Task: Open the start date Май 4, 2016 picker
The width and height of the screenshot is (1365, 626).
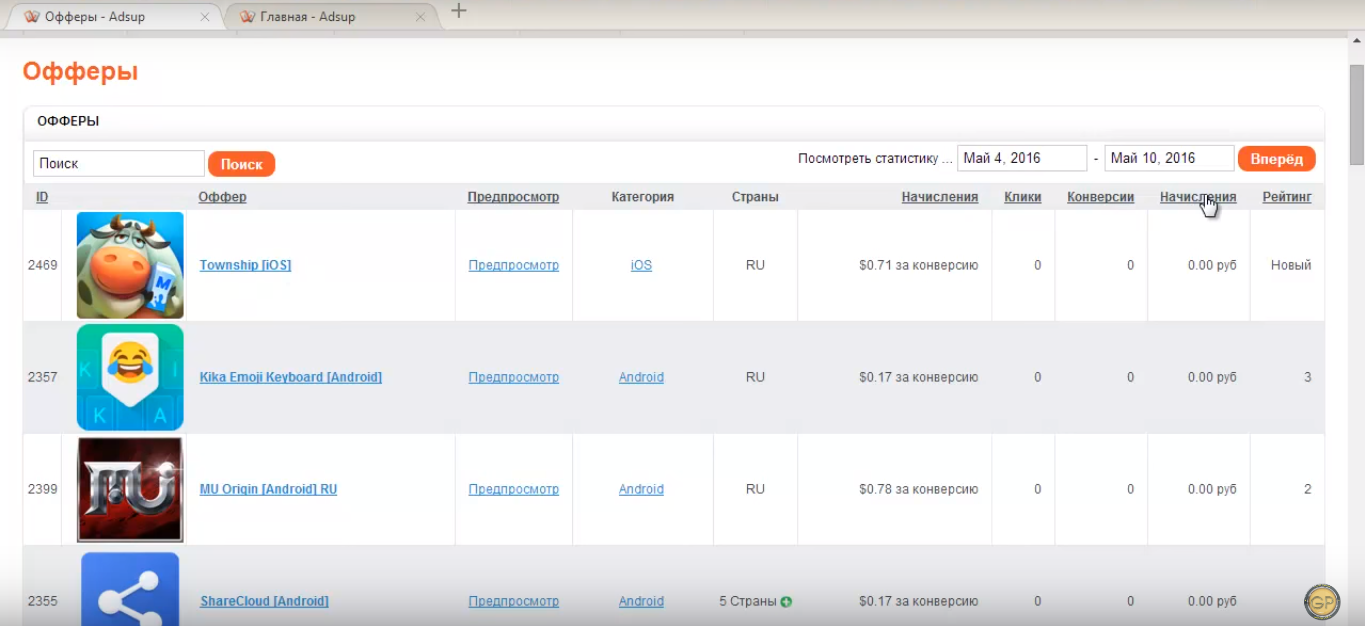Action: pos(1021,158)
